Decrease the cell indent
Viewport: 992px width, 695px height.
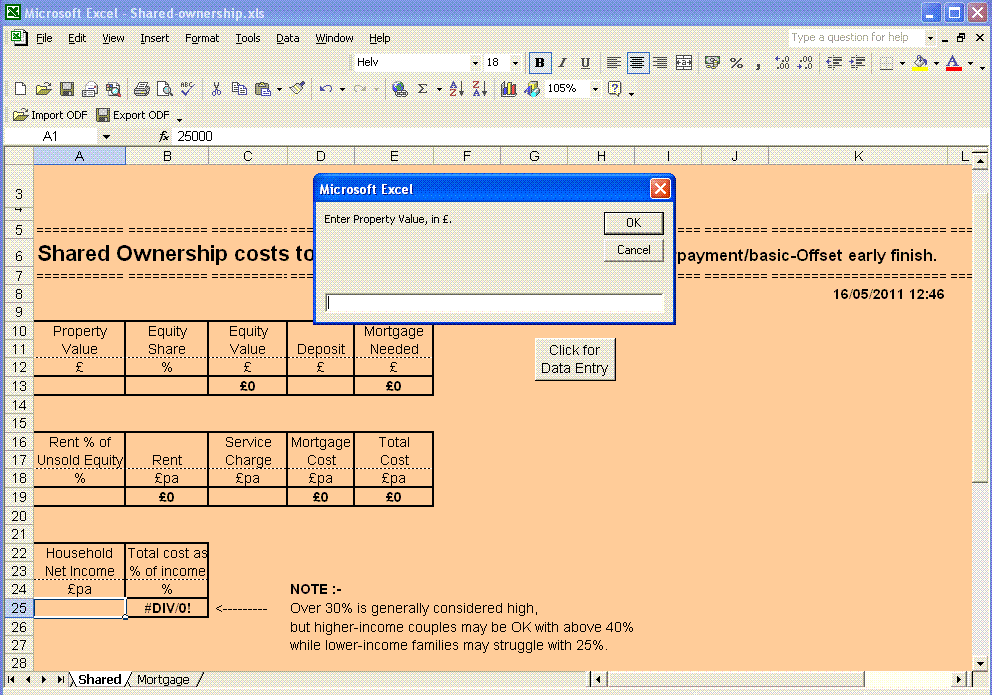pyautogui.click(x=834, y=63)
